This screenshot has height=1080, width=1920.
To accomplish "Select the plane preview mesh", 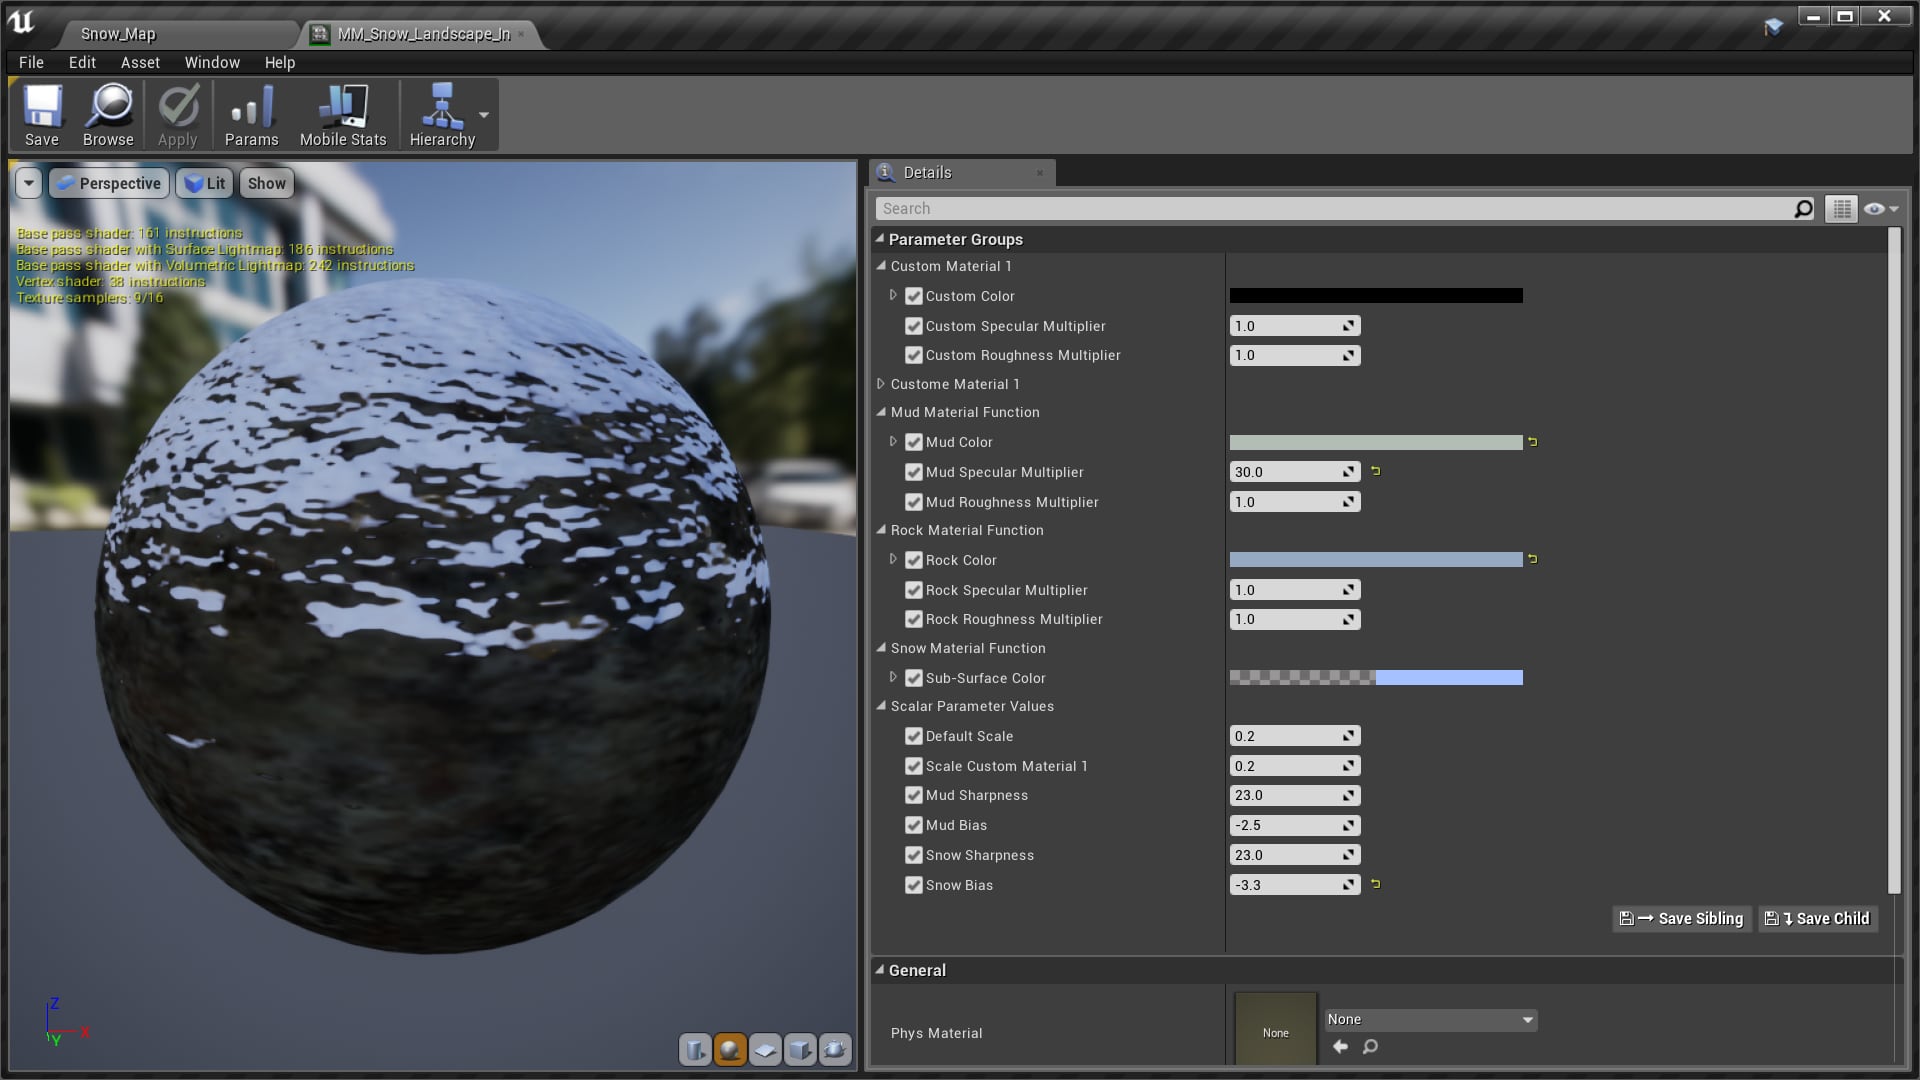I will click(765, 1049).
